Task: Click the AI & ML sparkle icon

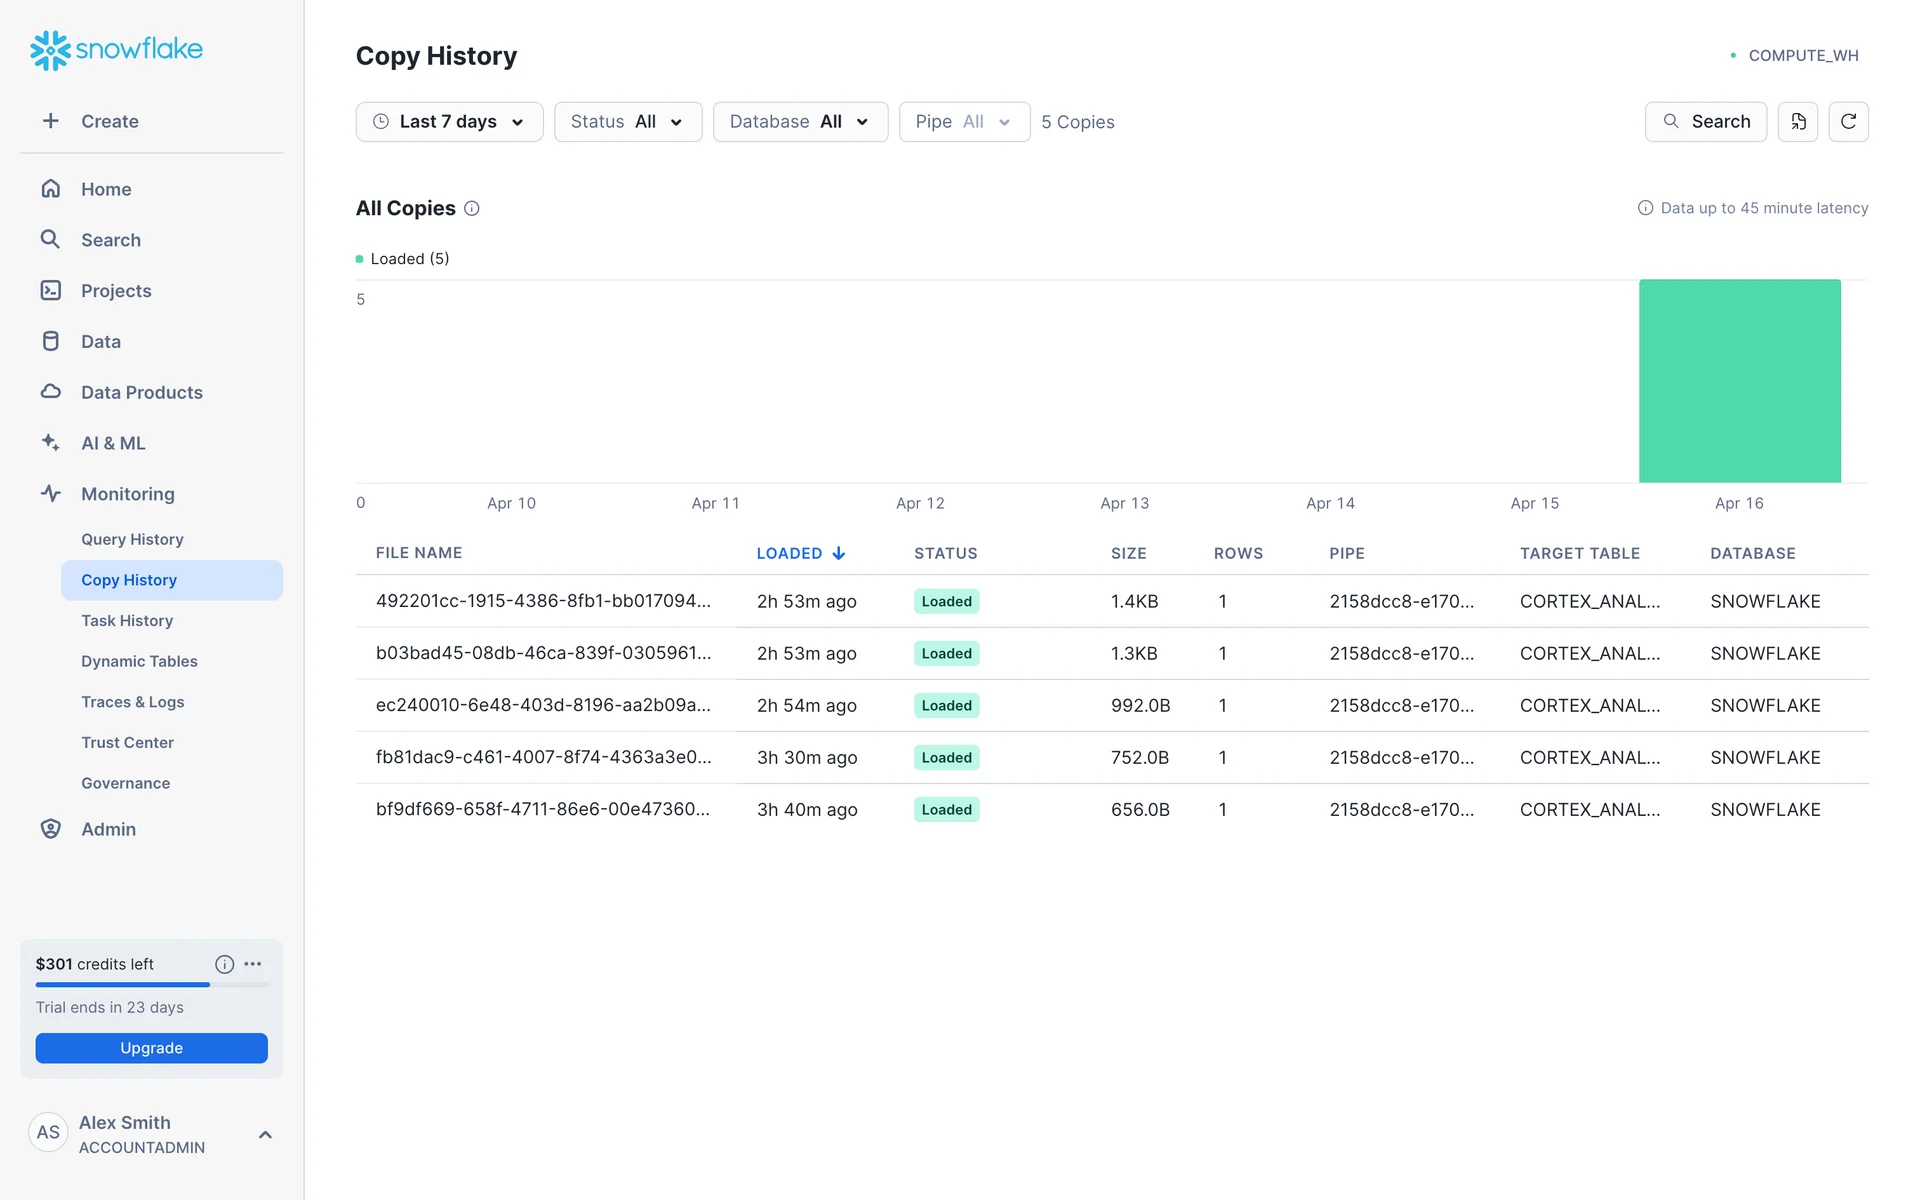Action: pos(50,442)
